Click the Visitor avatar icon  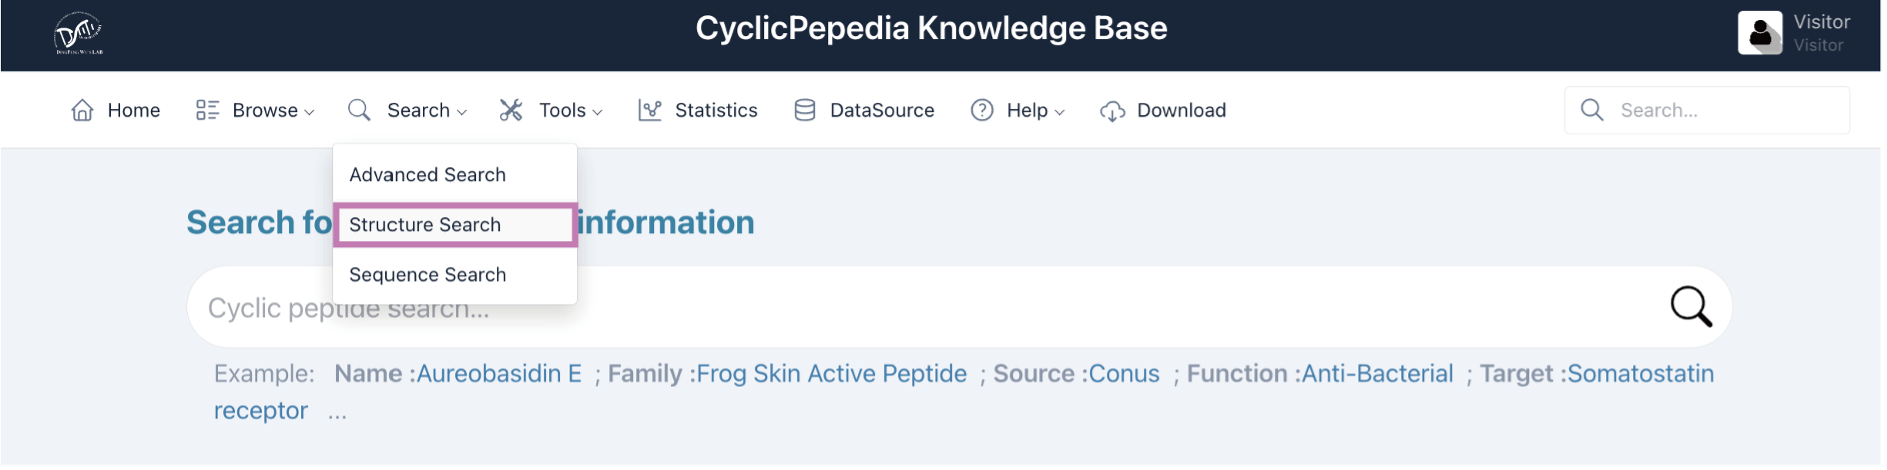[x=1760, y=33]
